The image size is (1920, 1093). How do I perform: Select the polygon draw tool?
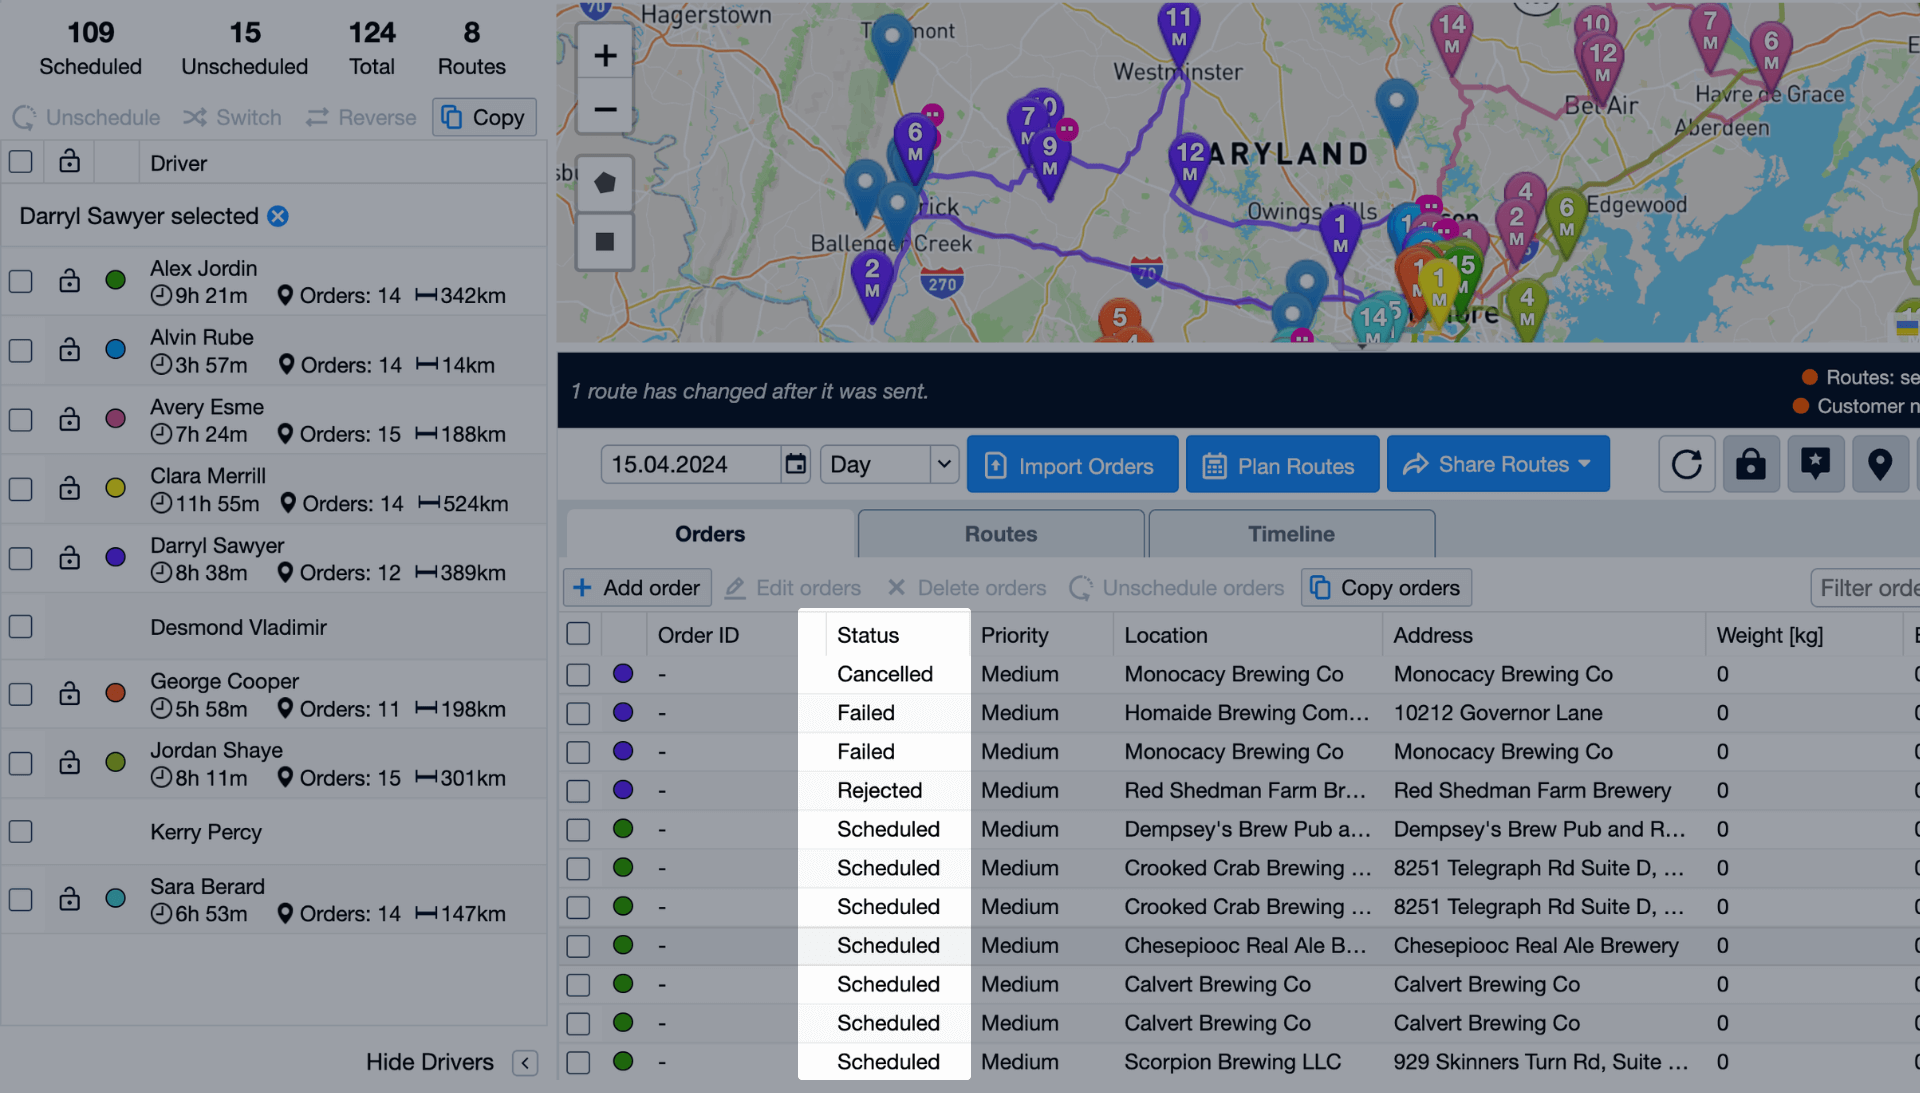(605, 183)
